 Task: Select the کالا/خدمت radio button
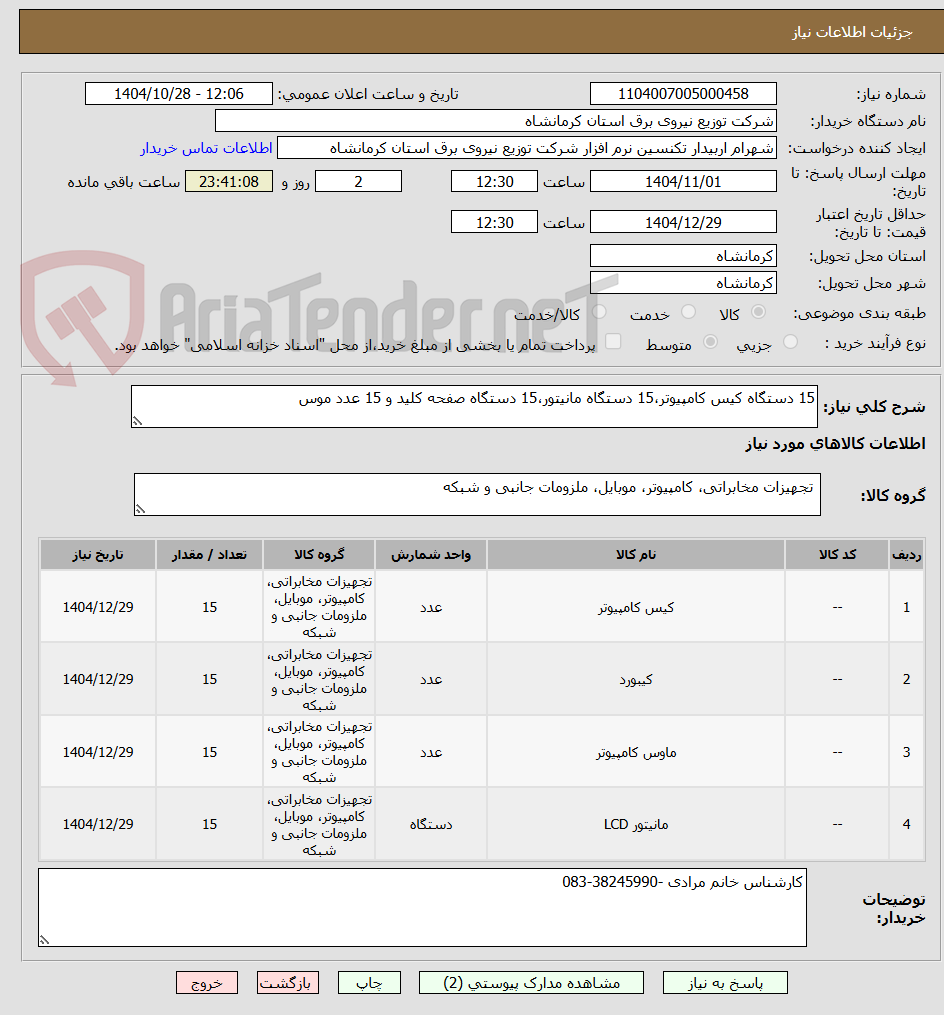tap(599, 313)
